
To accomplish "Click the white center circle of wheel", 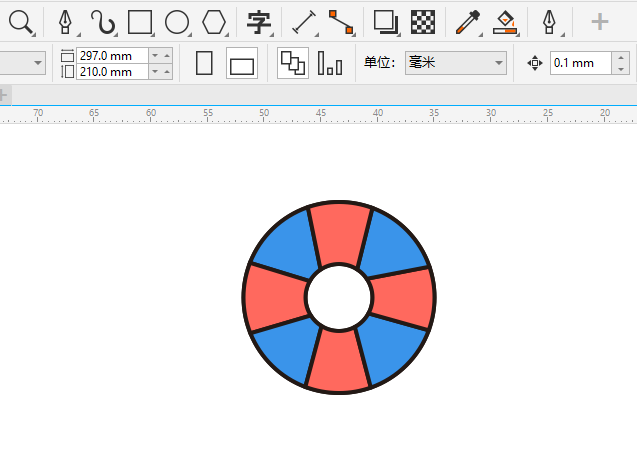I will 339,297.
